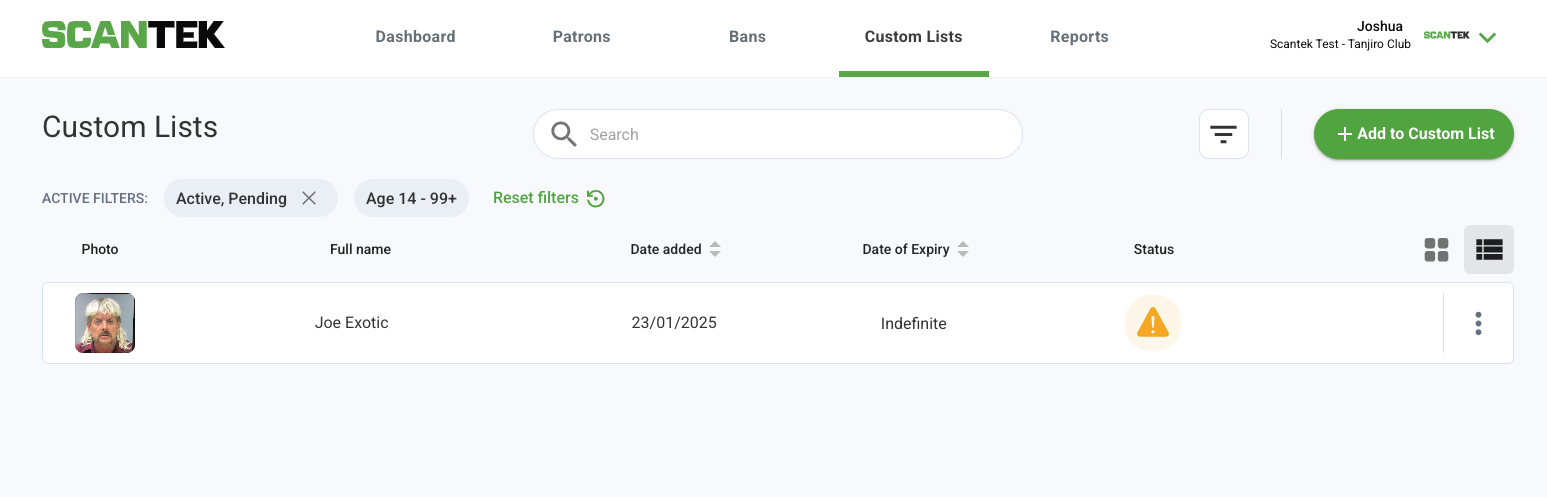The width and height of the screenshot is (1547, 497).
Task: Remove the Active, Pending filter chip
Action: click(309, 198)
